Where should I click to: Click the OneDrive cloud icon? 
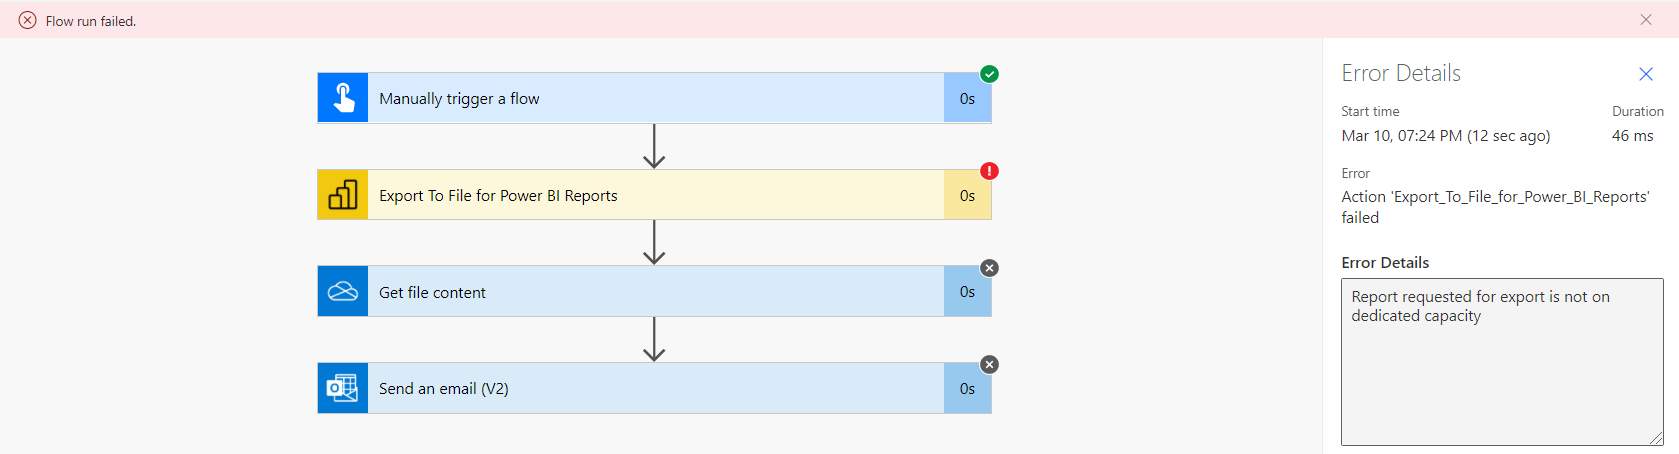point(343,292)
